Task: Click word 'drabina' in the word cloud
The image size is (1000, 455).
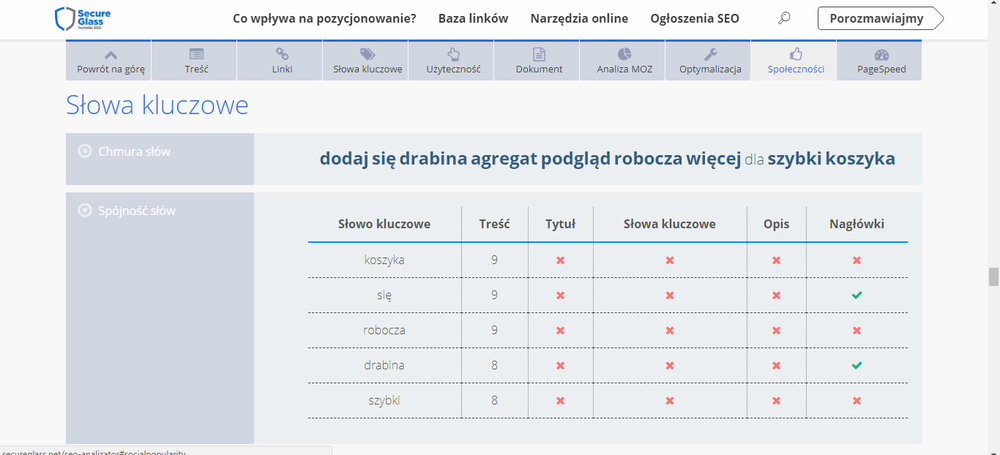Action: point(434,159)
